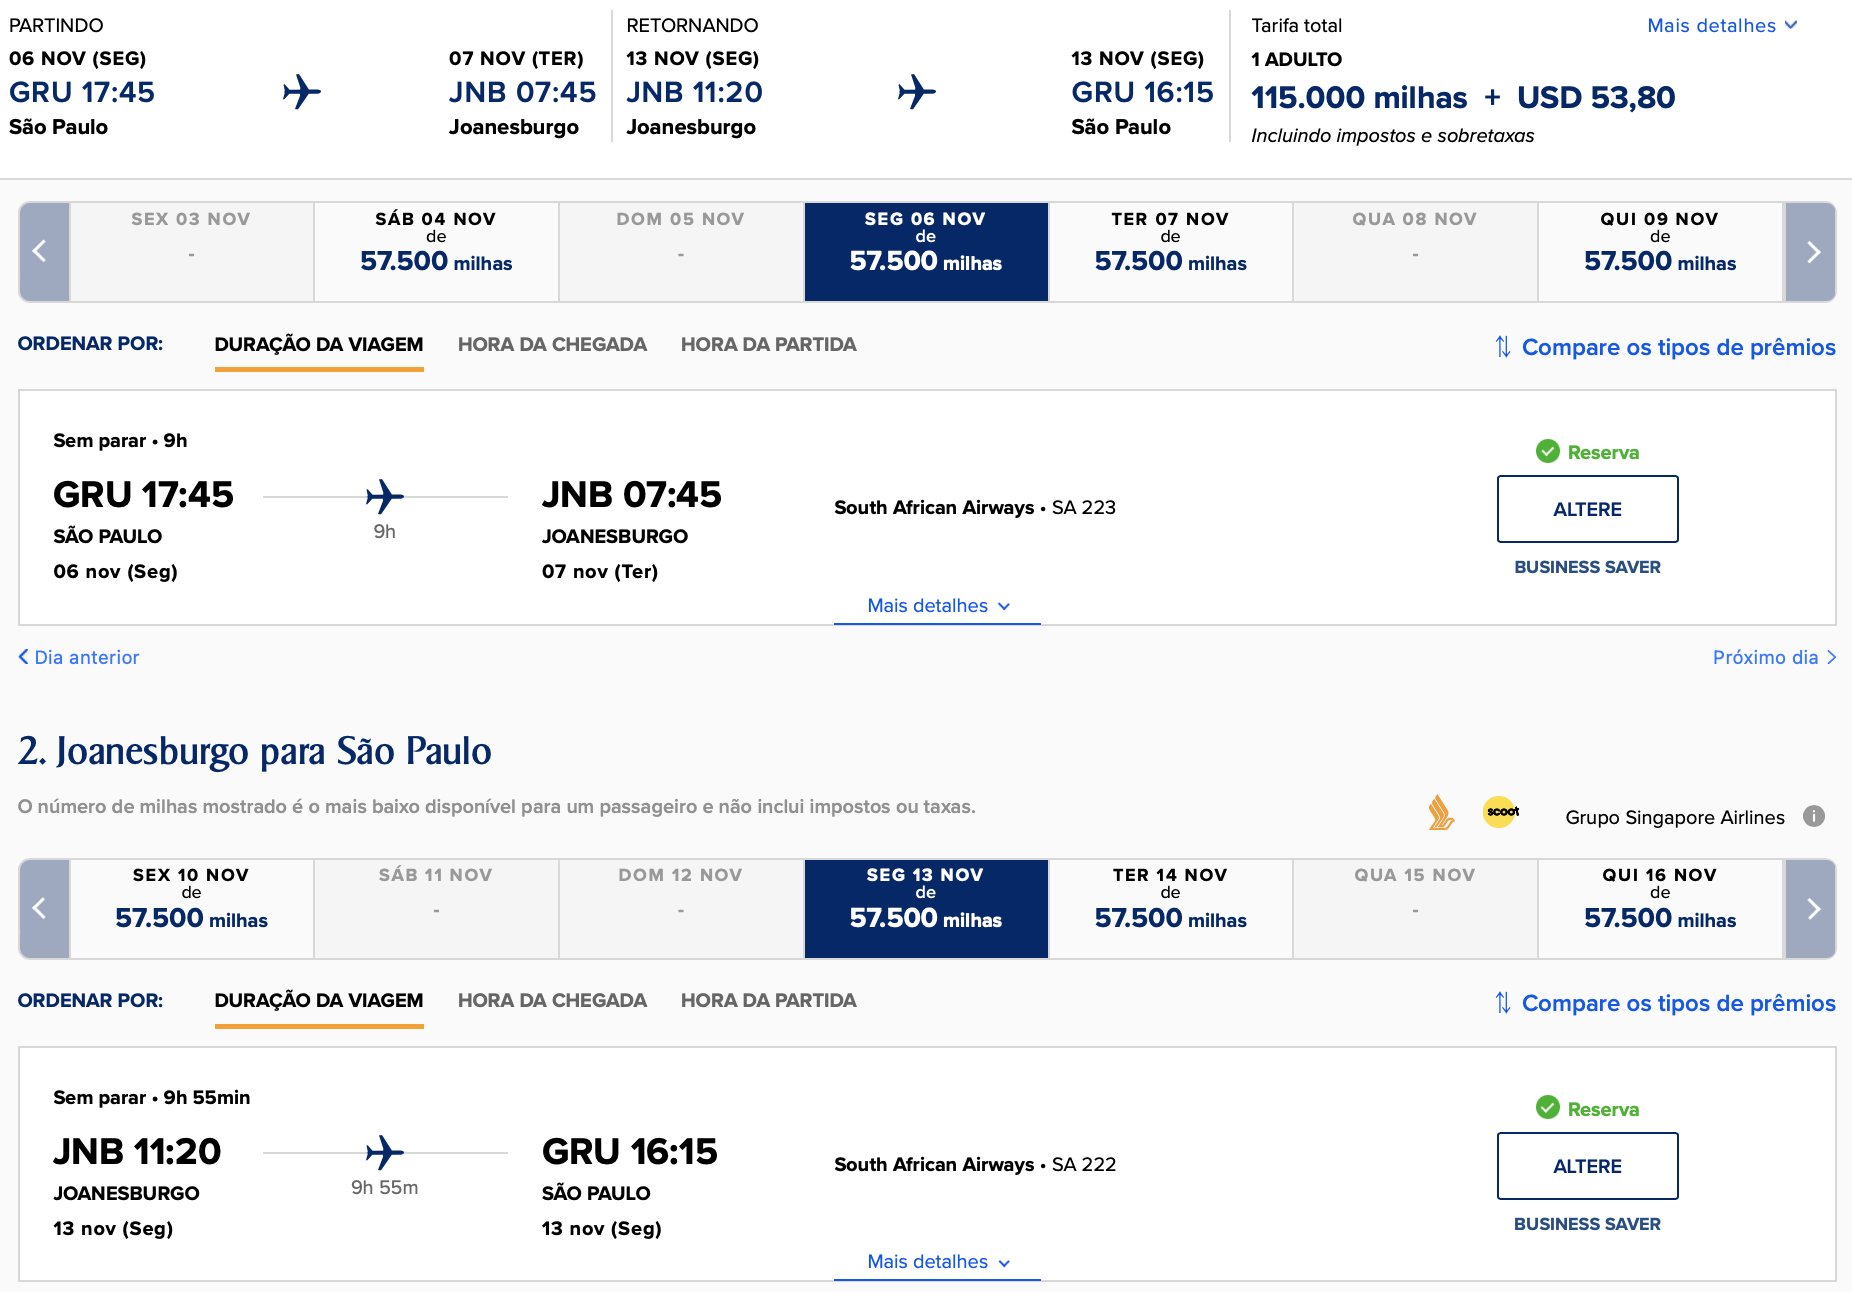Open the Grupo Singapore Airlines info icon
The width and height of the screenshot is (1852, 1292).
tap(1814, 816)
